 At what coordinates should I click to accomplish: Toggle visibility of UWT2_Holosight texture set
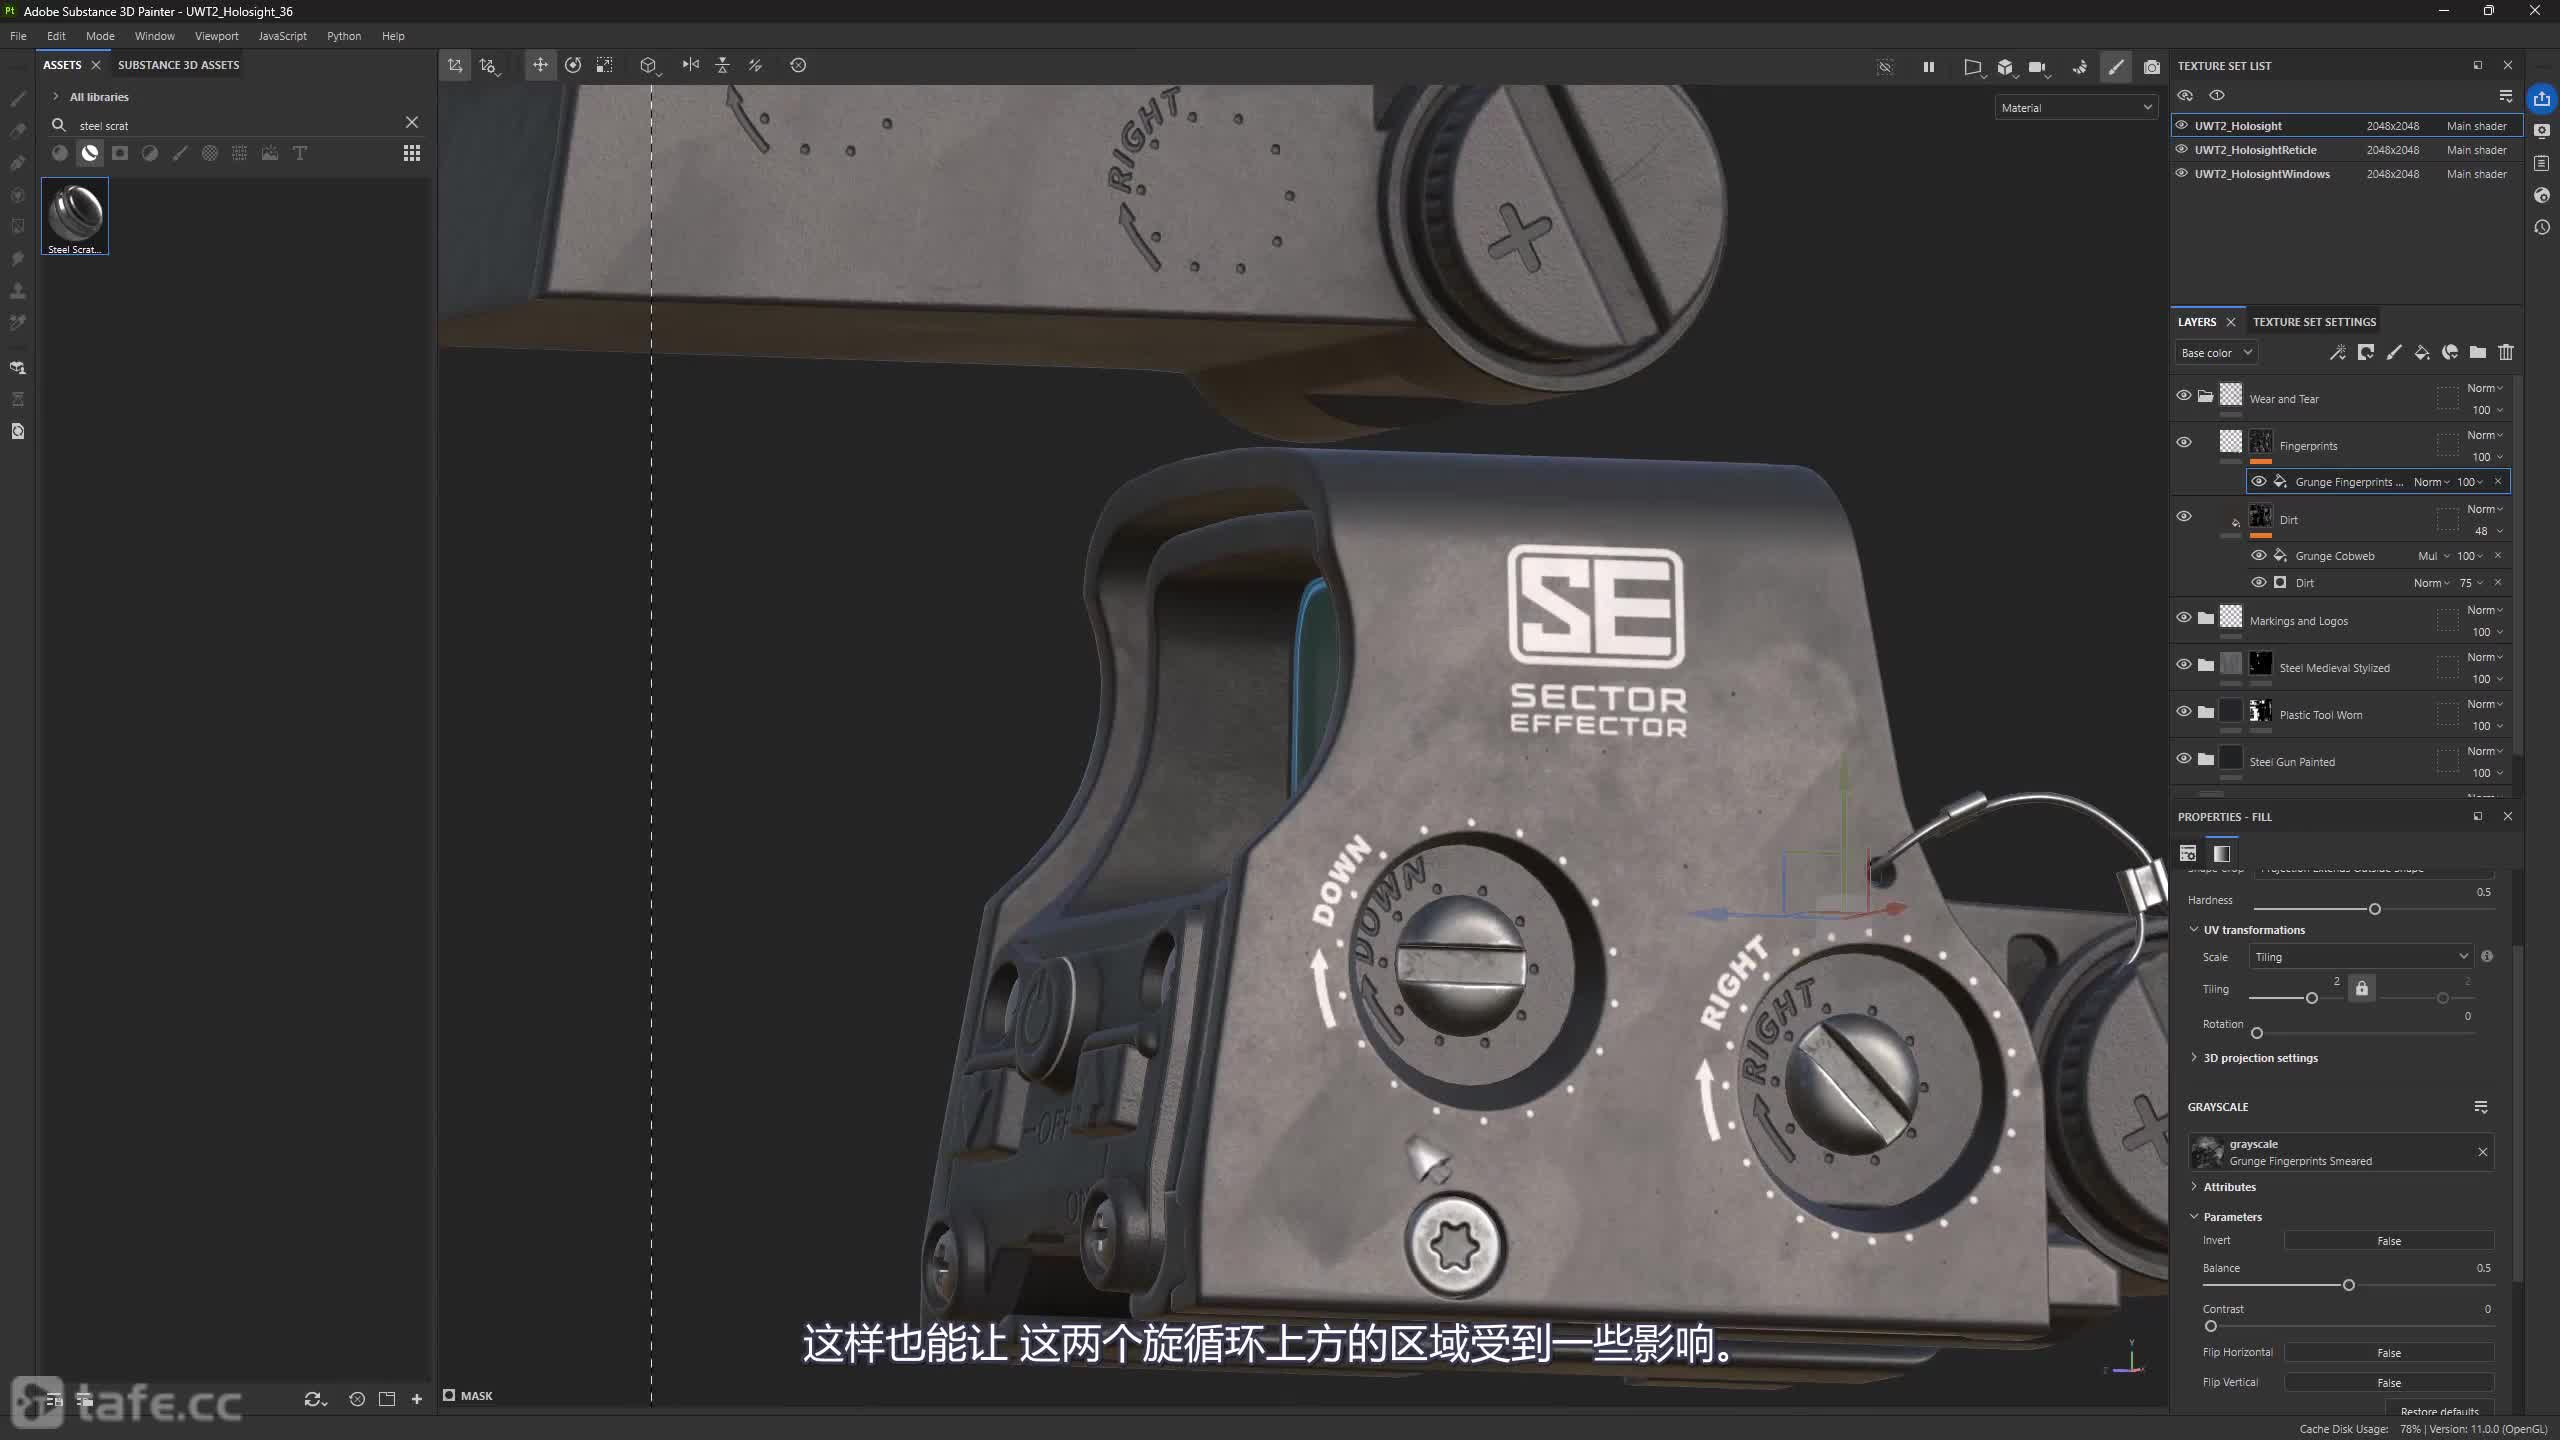(x=2182, y=125)
